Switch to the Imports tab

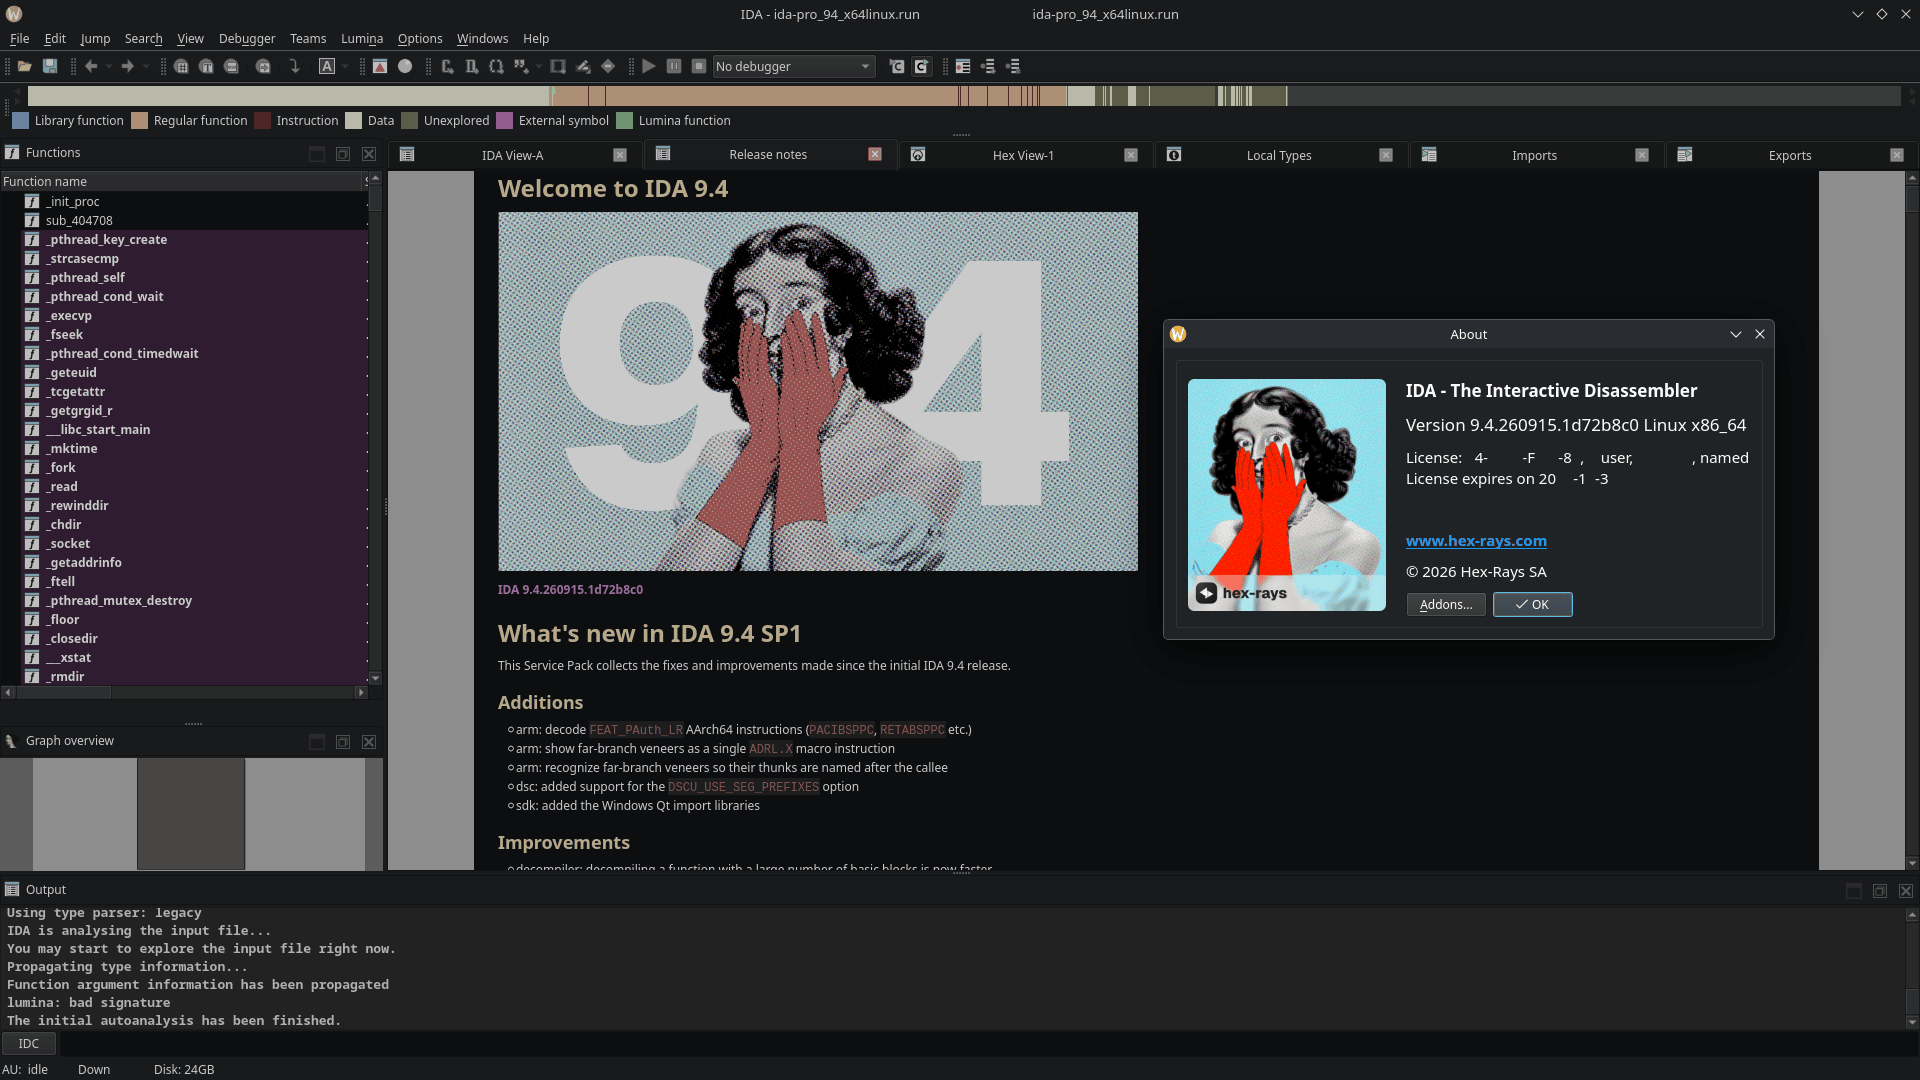click(1534, 155)
